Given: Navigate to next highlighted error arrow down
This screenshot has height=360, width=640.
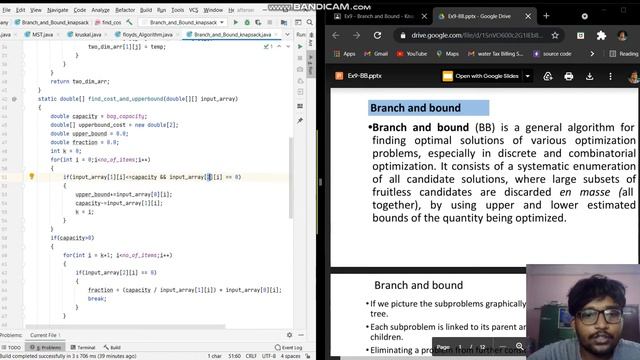Looking at the screenshot, I should (x=288, y=47).
